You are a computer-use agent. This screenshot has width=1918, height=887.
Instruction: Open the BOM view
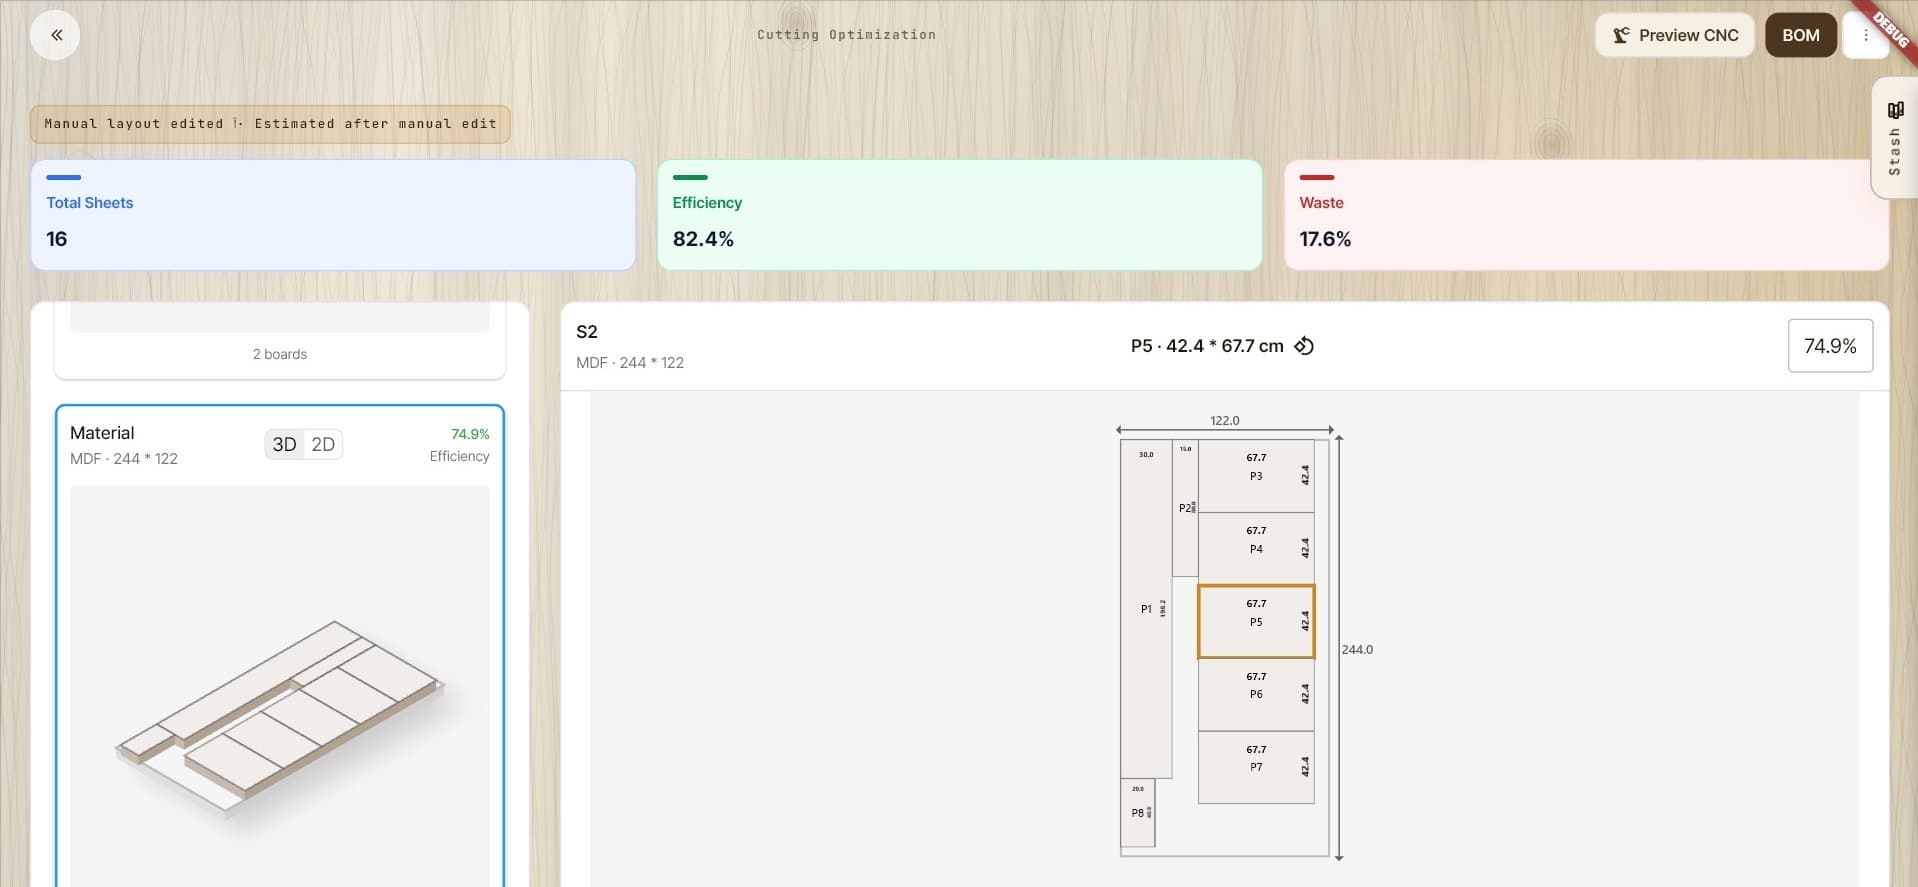click(x=1800, y=35)
